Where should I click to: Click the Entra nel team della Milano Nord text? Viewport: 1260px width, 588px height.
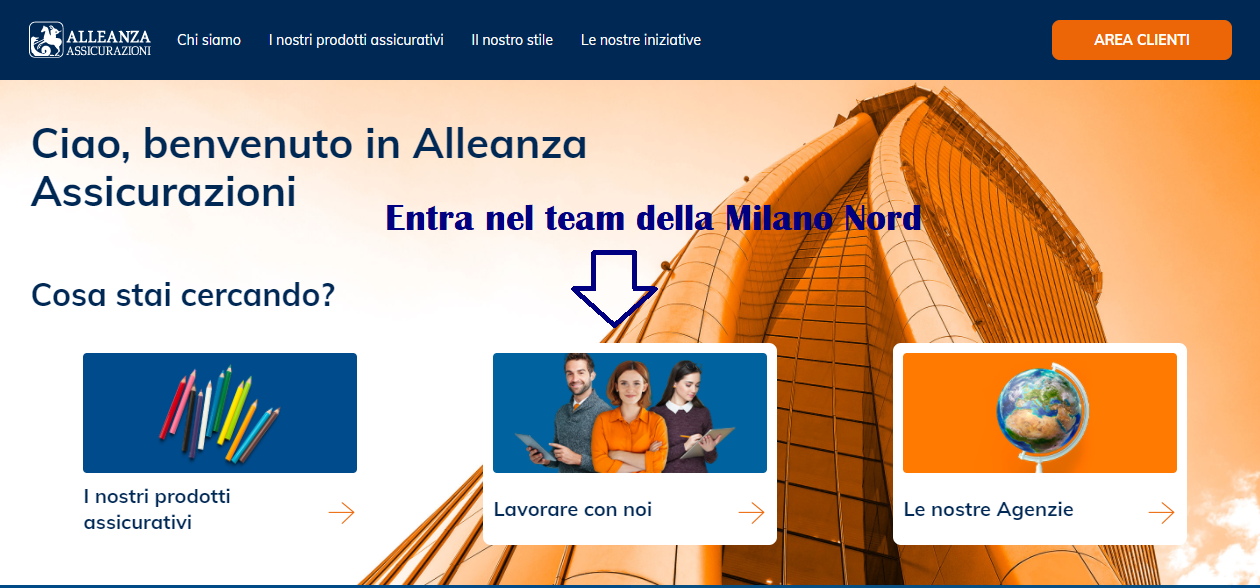pyautogui.click(x=653, y=217)
